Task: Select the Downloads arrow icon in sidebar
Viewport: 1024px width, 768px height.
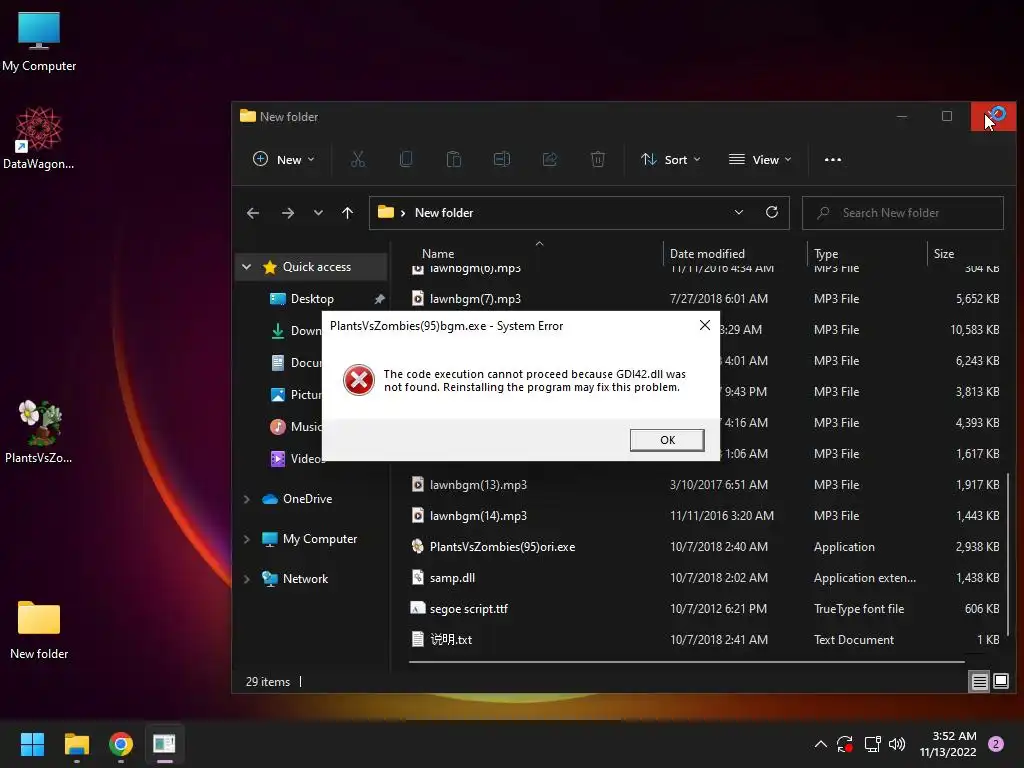Action: click(x=278, y=330)
